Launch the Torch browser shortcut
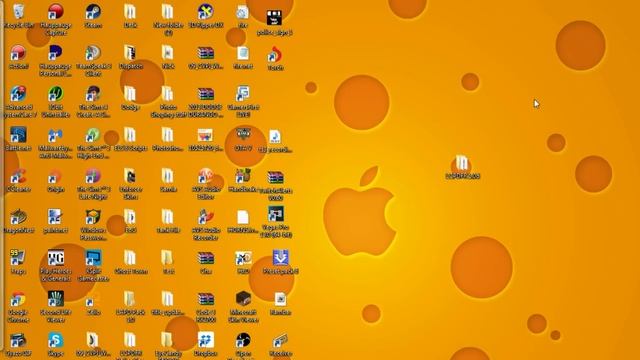 (x=276, y=58)
